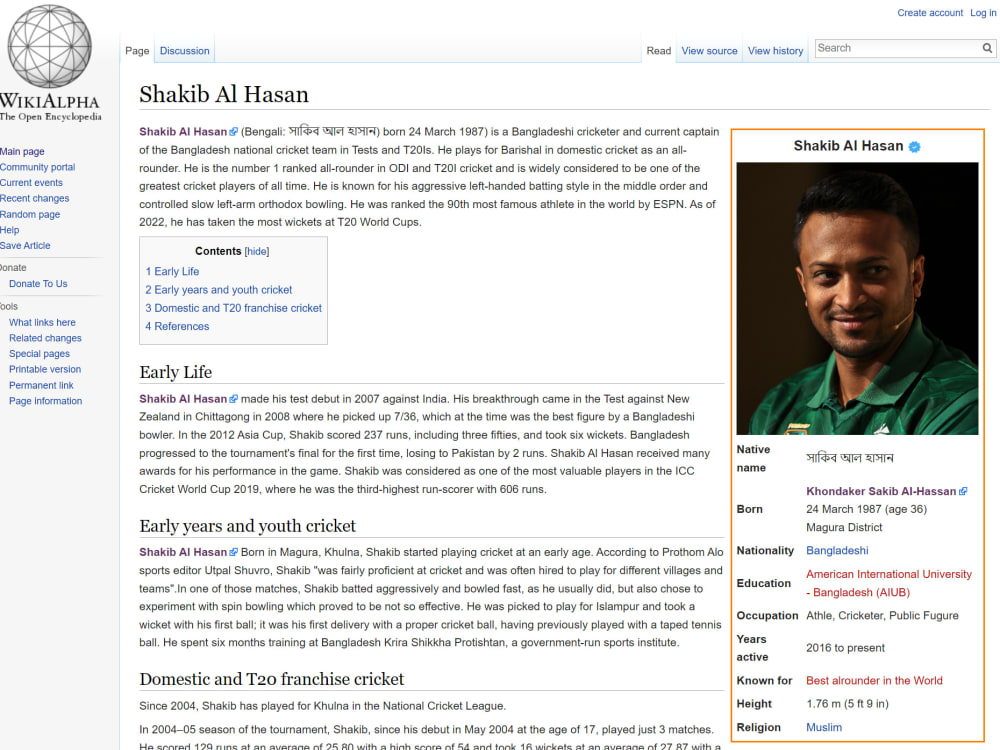Click the search magnifier icon
The width and height of the screenshot is (1000, 750).
(x=987, y=48)
